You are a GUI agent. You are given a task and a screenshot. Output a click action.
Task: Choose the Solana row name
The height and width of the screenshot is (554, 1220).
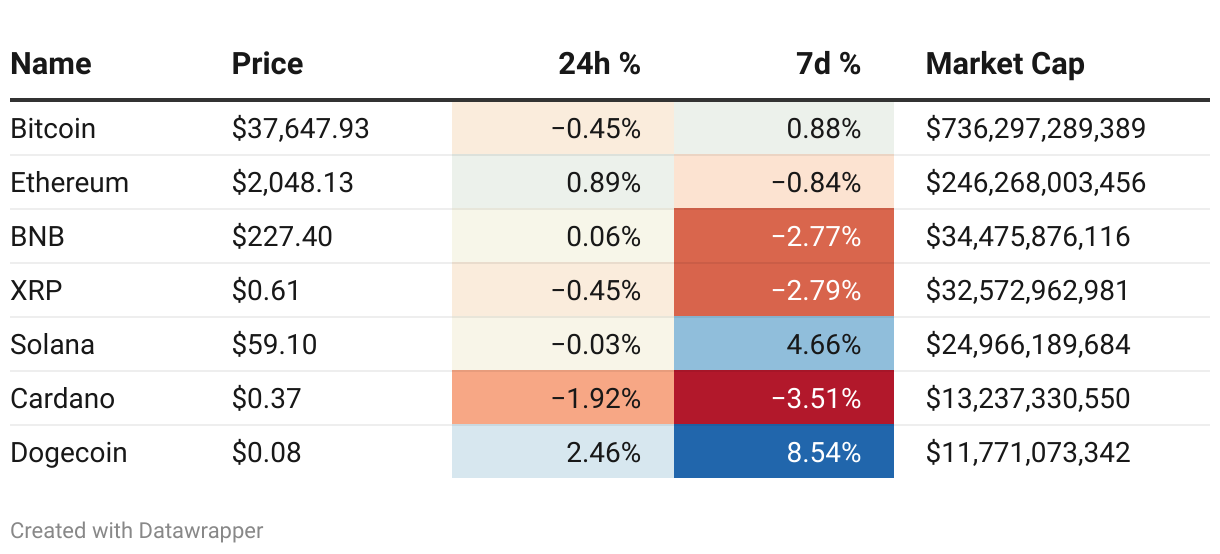(x=52, y=345)
